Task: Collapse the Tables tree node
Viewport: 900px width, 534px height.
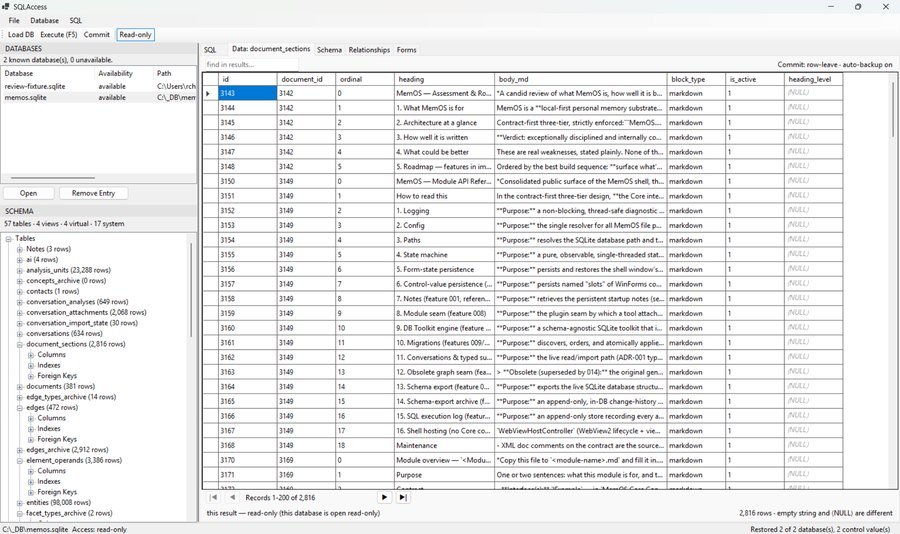Action: [9, 239]
